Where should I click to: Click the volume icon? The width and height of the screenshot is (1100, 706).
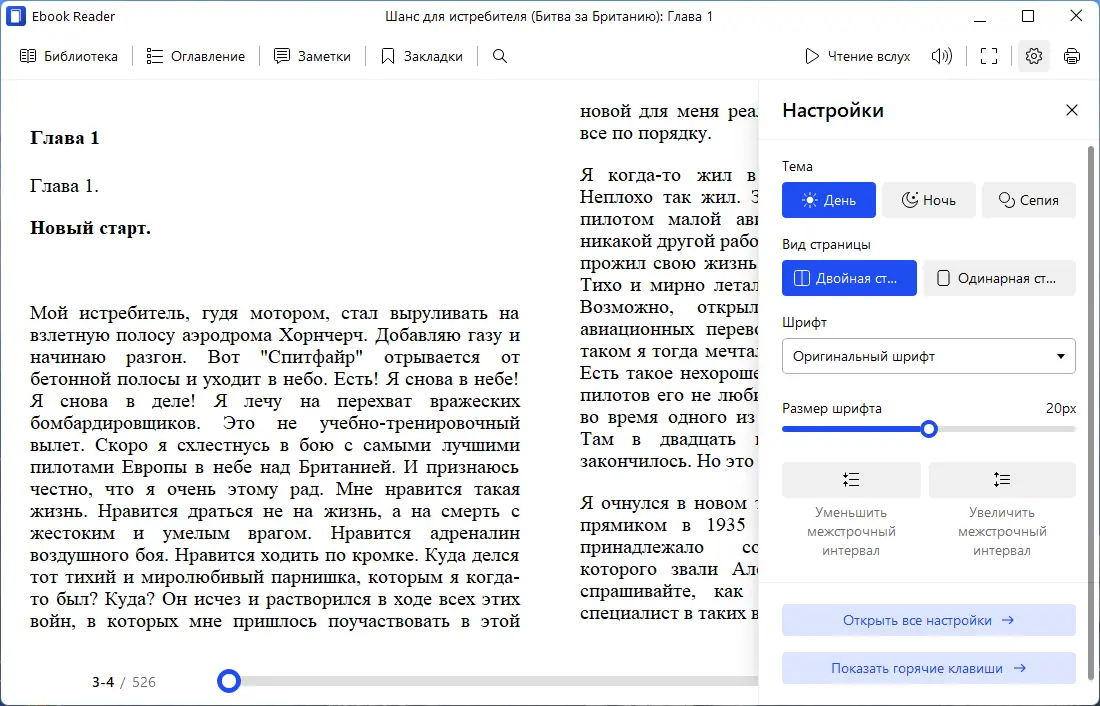click(x=941, y=56)
